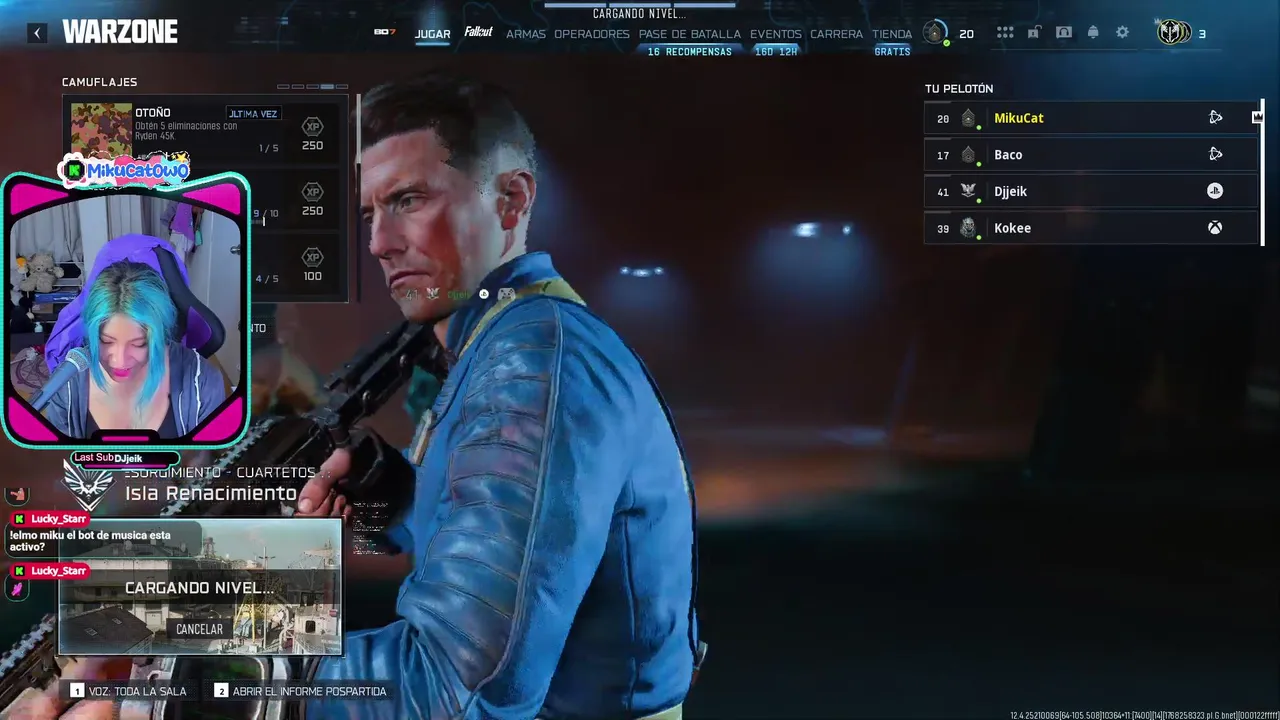Click the Battle.net icon on MikuCat's row
Image resolution: width=1280 pixels, height=720 pixels.
tap(1215, 118)
